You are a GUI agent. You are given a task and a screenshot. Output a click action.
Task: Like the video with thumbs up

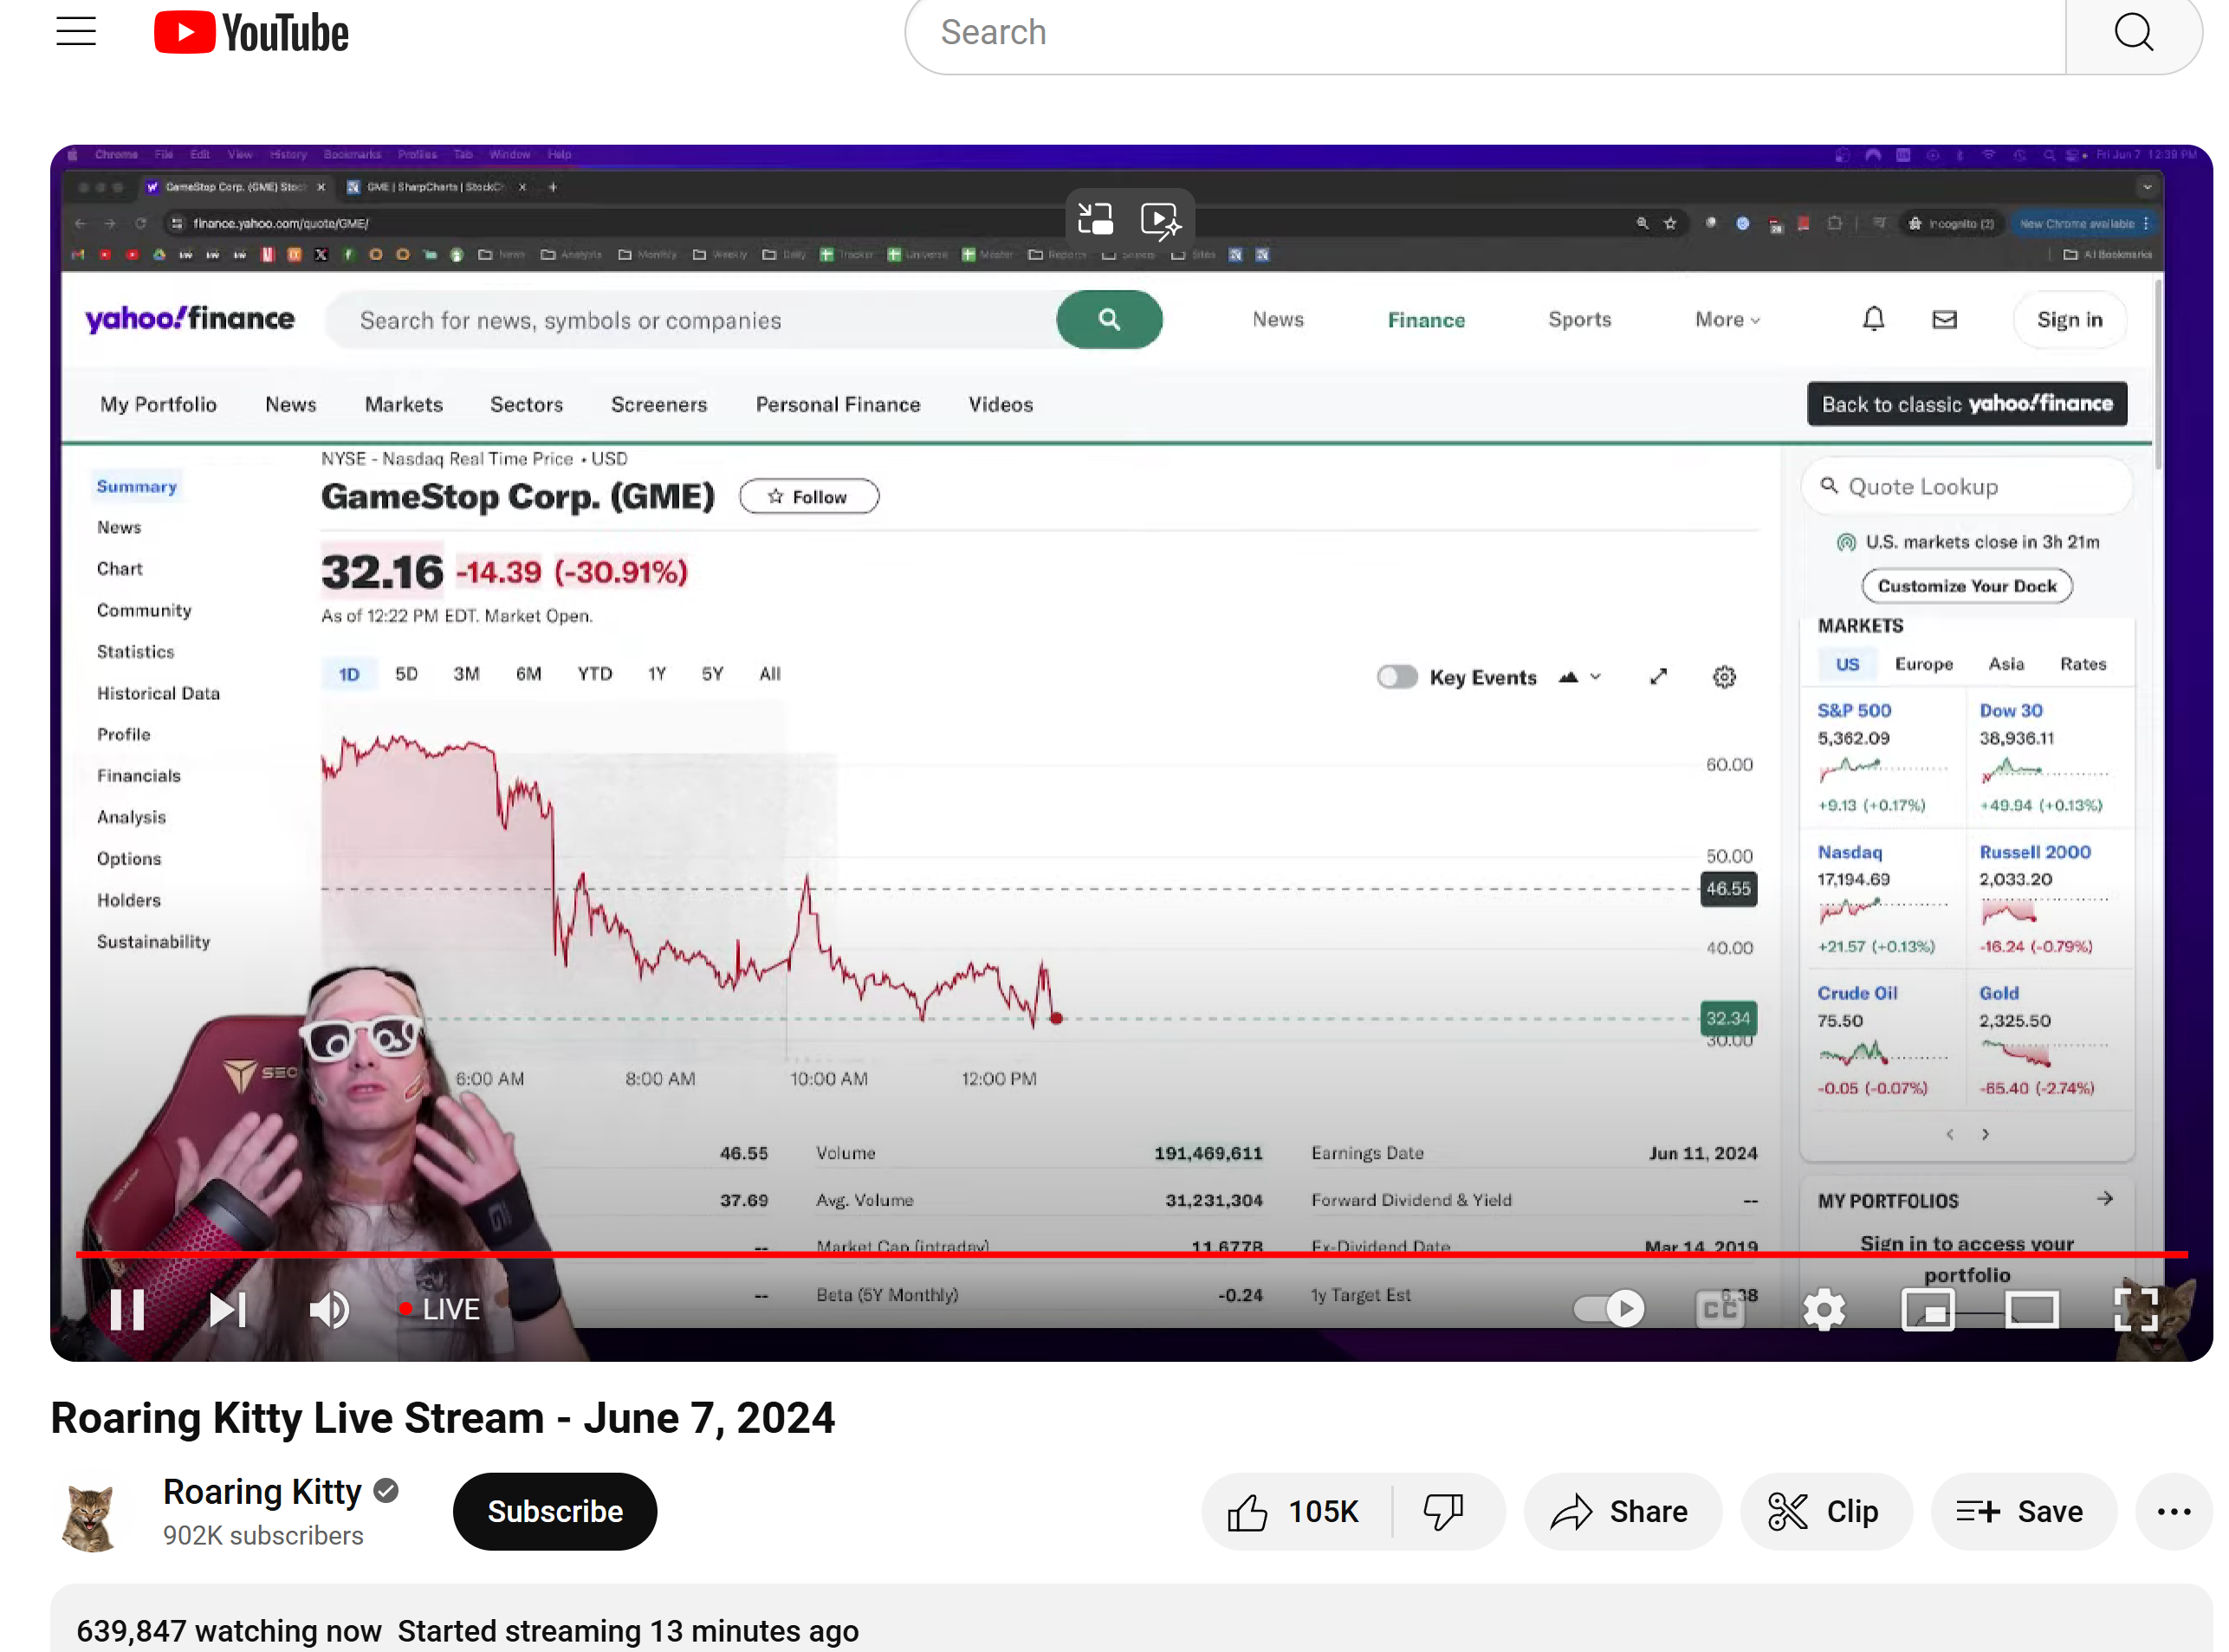[x=1294, y=1511]
